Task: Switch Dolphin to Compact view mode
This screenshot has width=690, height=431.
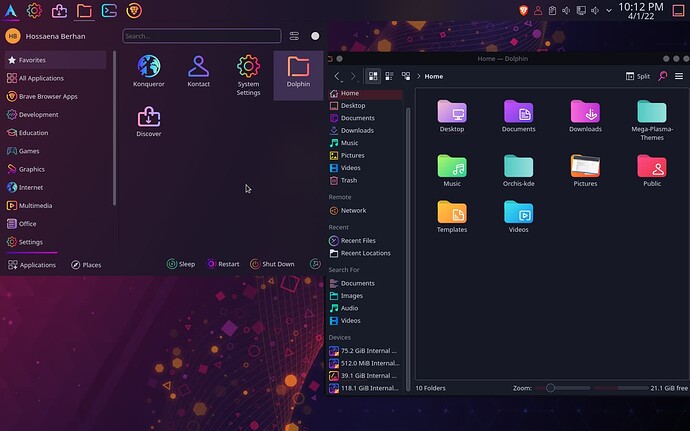Action: [x=389, y=76]
